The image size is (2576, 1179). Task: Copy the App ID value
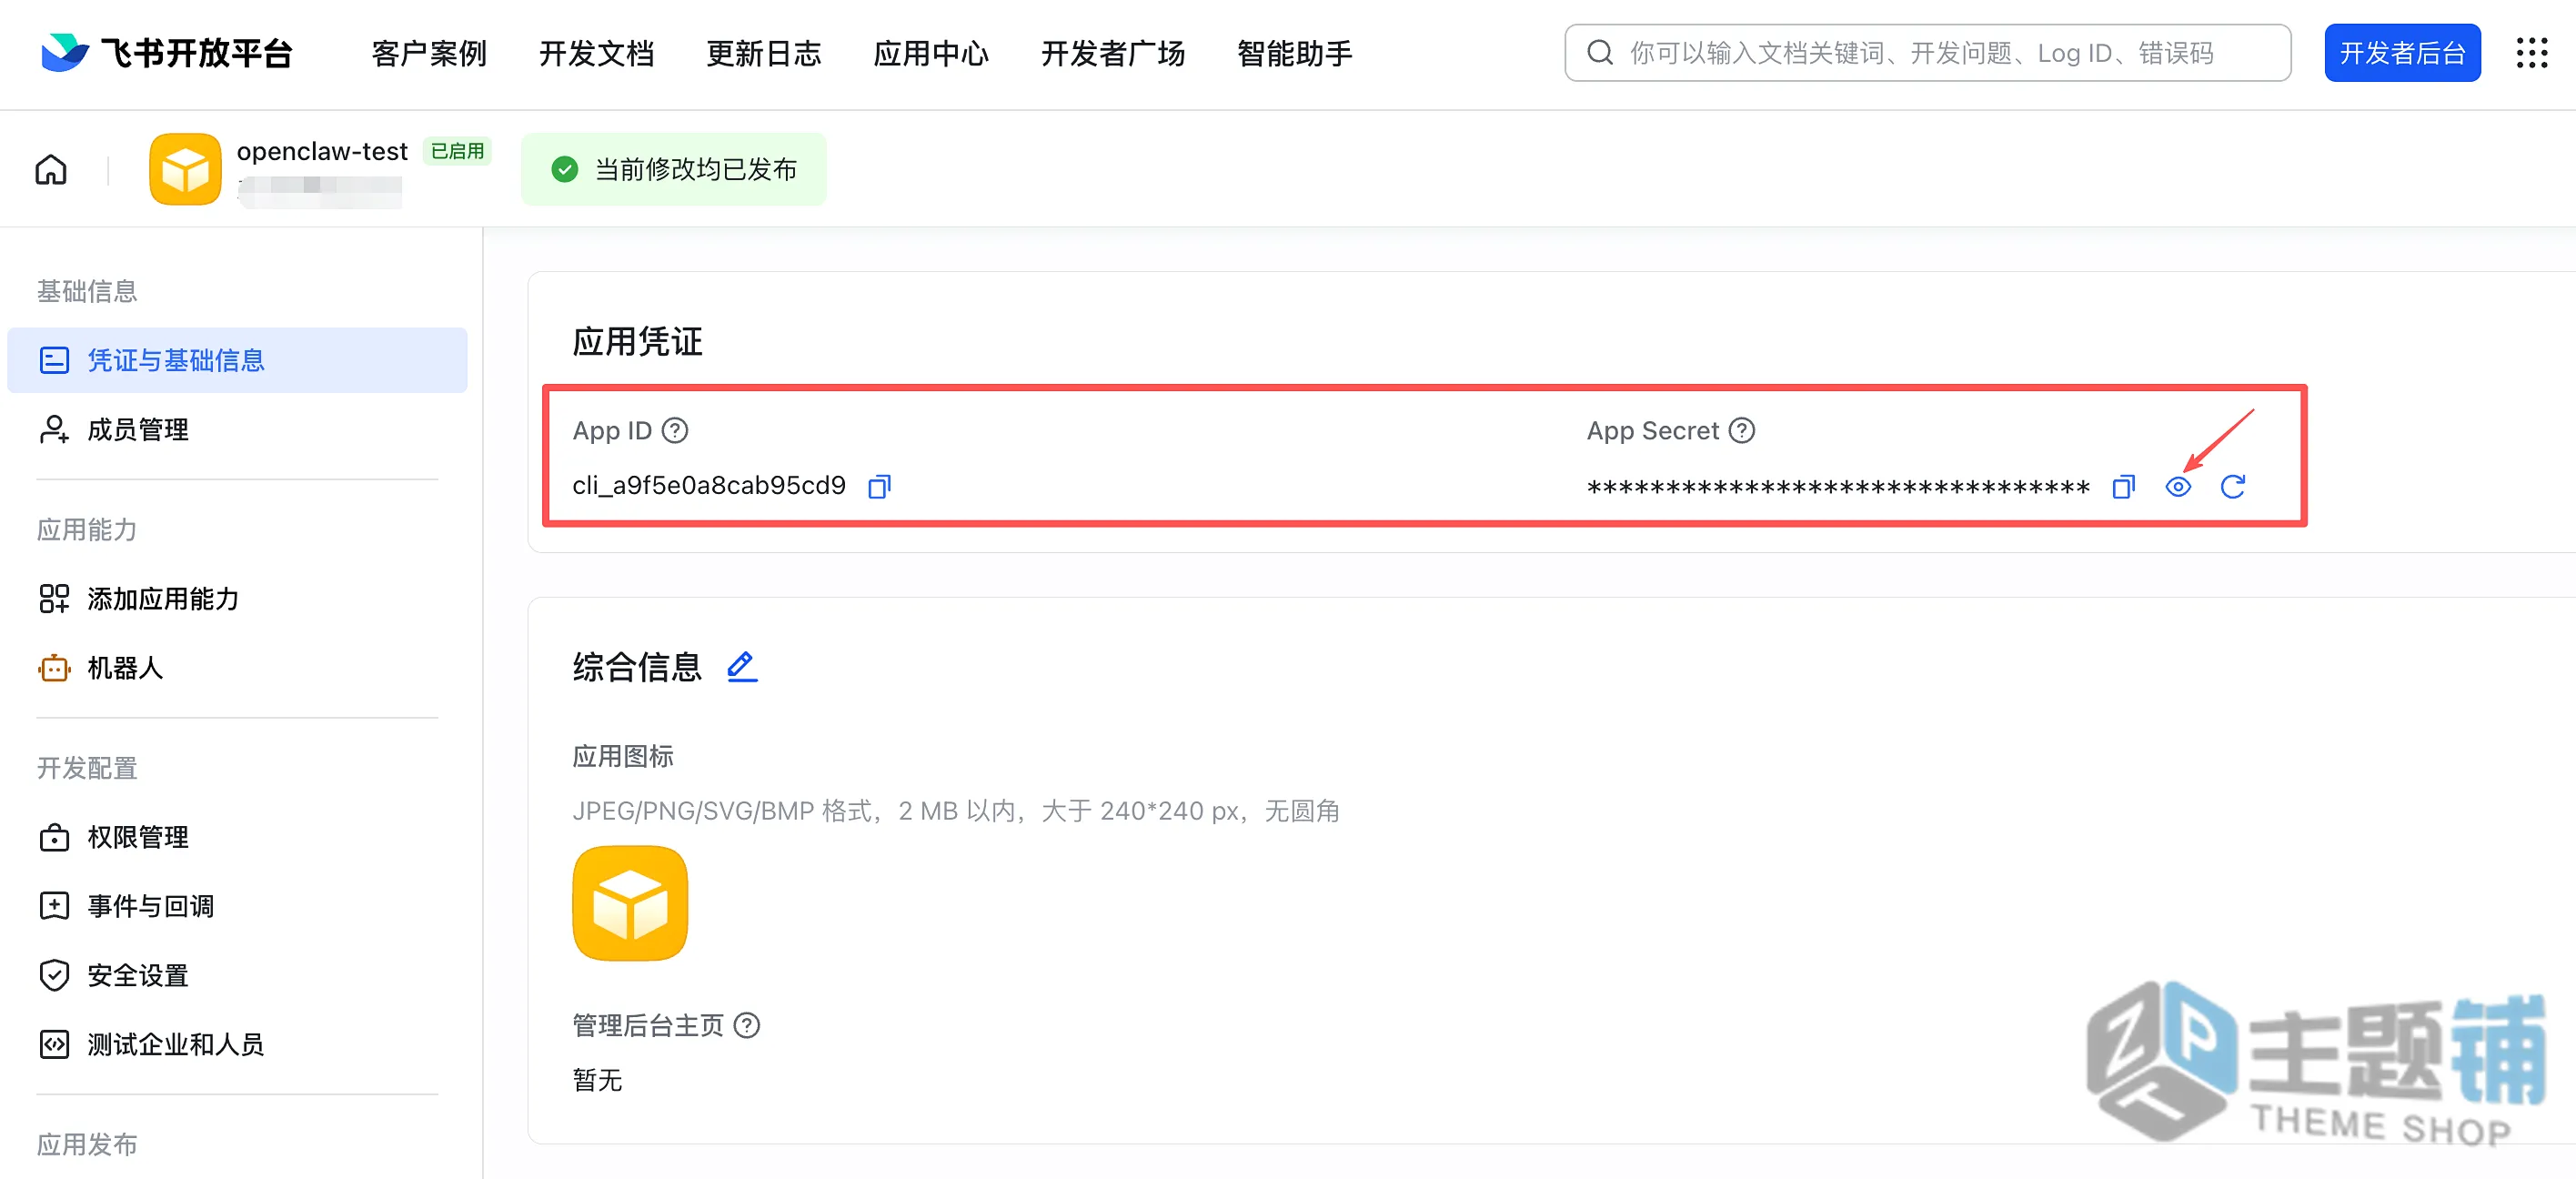point(879,487)
